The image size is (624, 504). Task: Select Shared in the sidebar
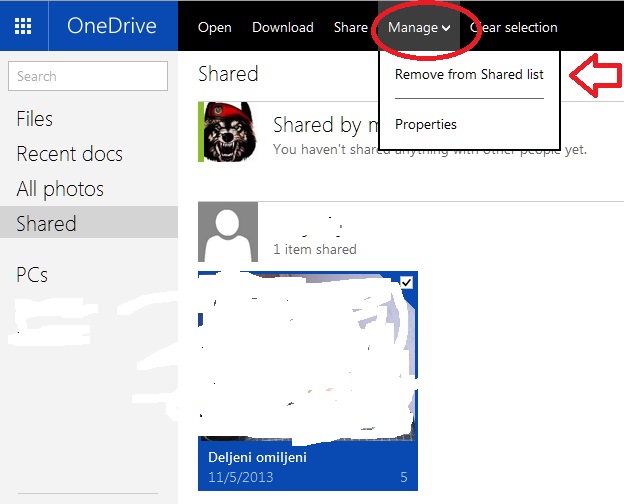(x=89, y=223)
